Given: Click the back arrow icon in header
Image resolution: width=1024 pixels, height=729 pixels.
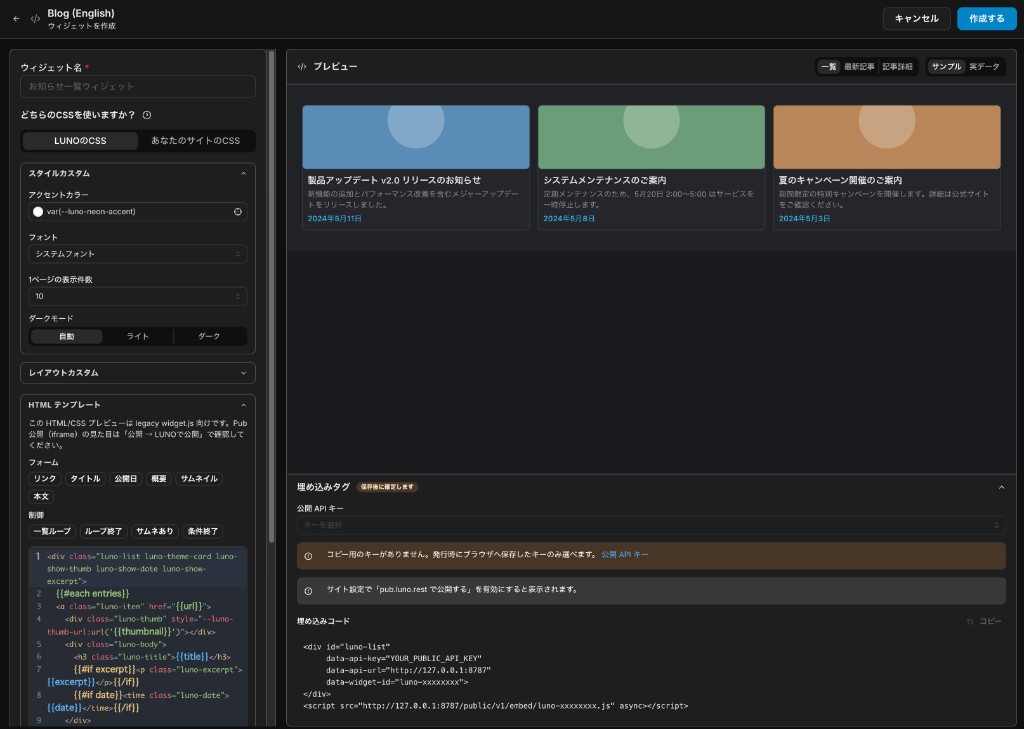Looking at the screenshot, I should click(16, 19).
